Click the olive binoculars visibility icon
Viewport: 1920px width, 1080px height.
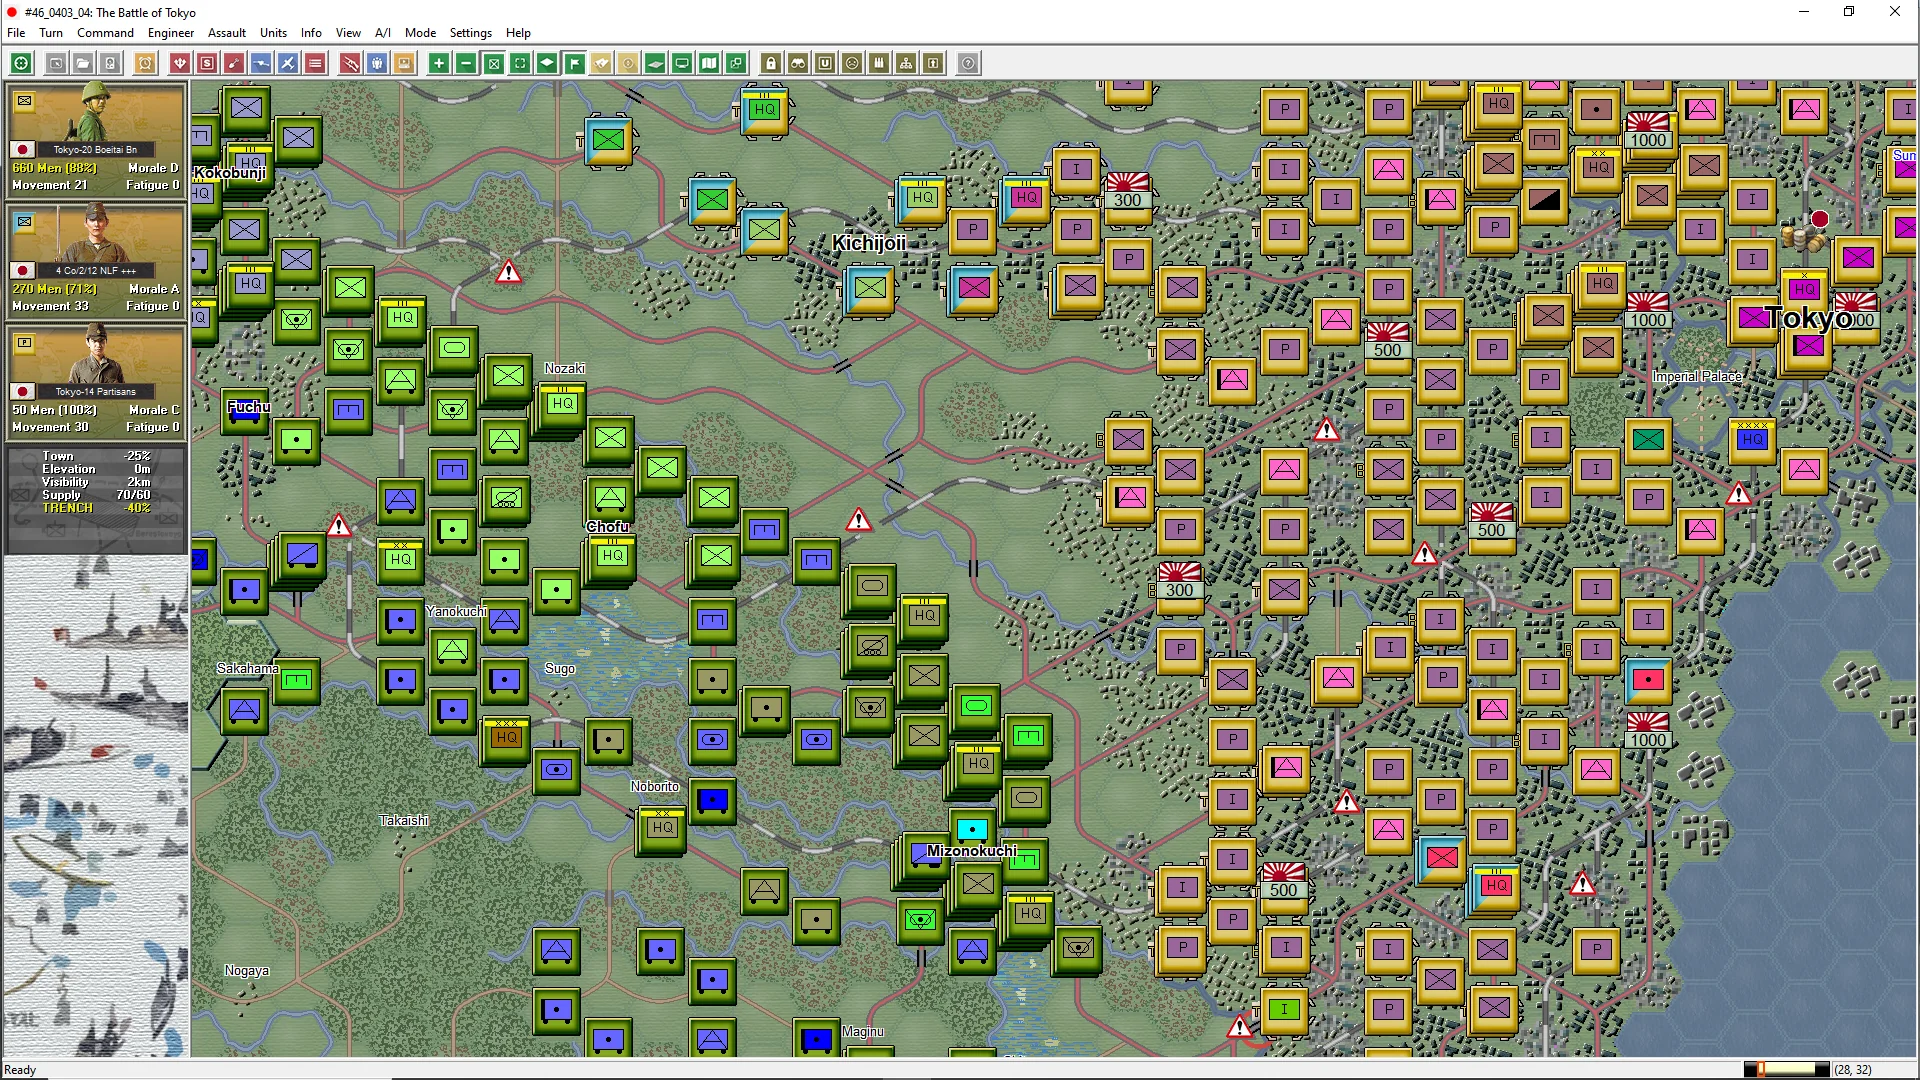click(x=798, y=63)
